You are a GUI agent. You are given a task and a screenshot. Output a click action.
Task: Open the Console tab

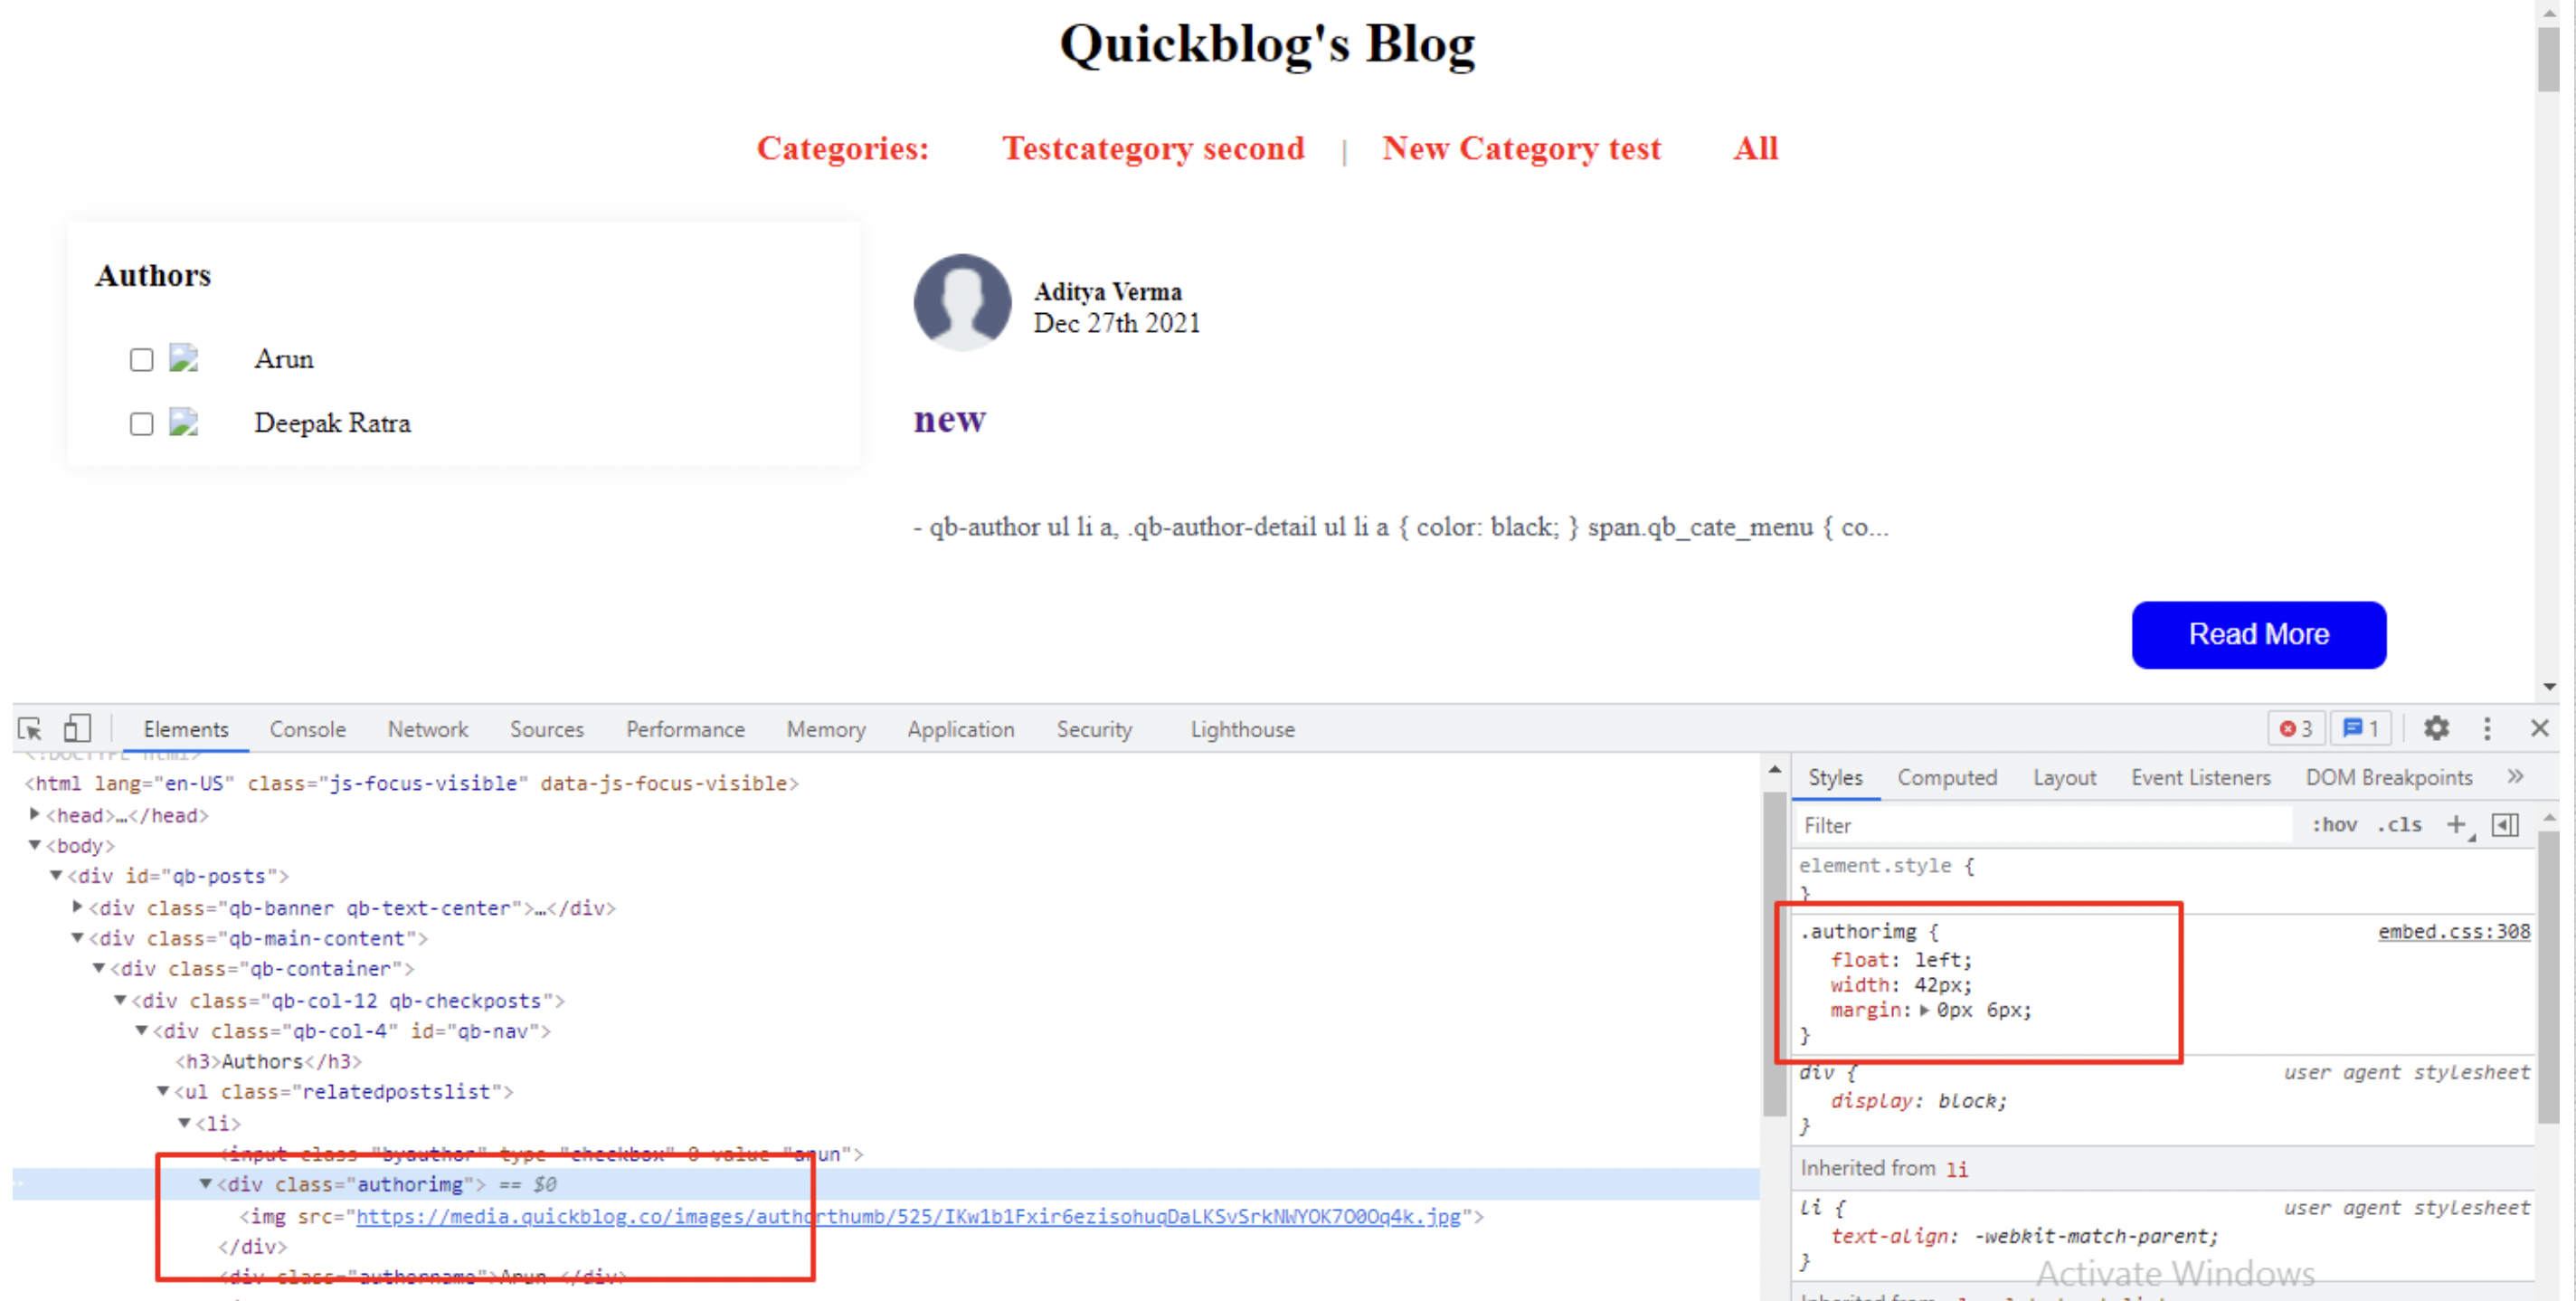[307, 729]
